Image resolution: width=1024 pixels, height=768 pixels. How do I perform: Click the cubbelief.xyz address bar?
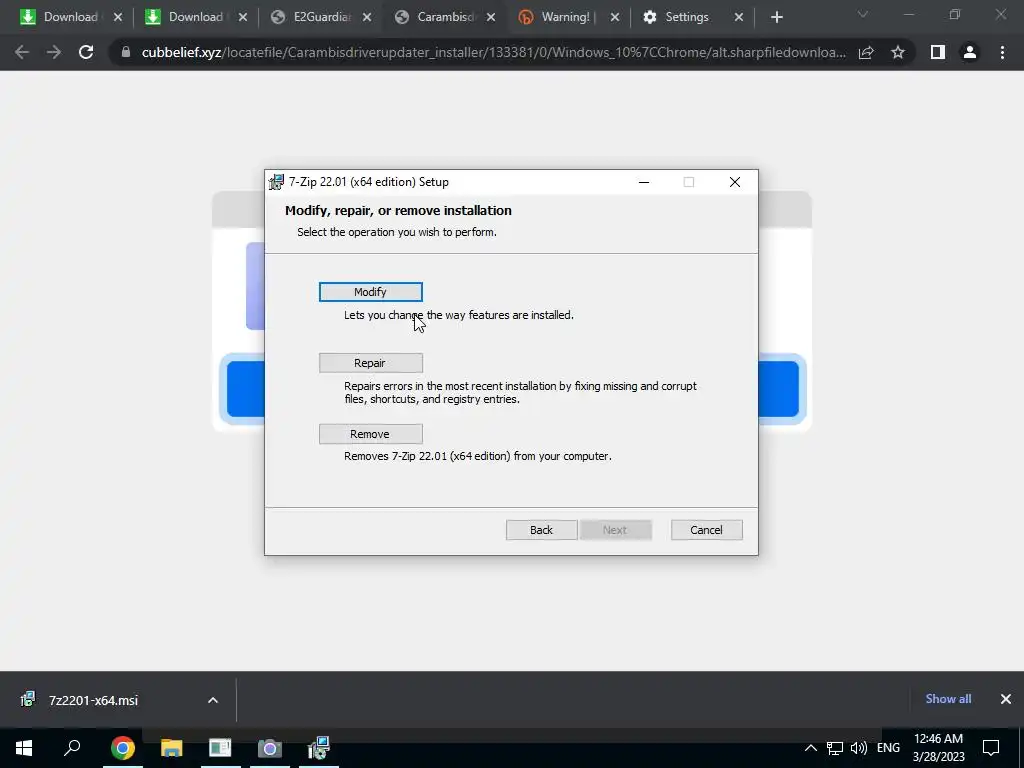coord(493,52)
